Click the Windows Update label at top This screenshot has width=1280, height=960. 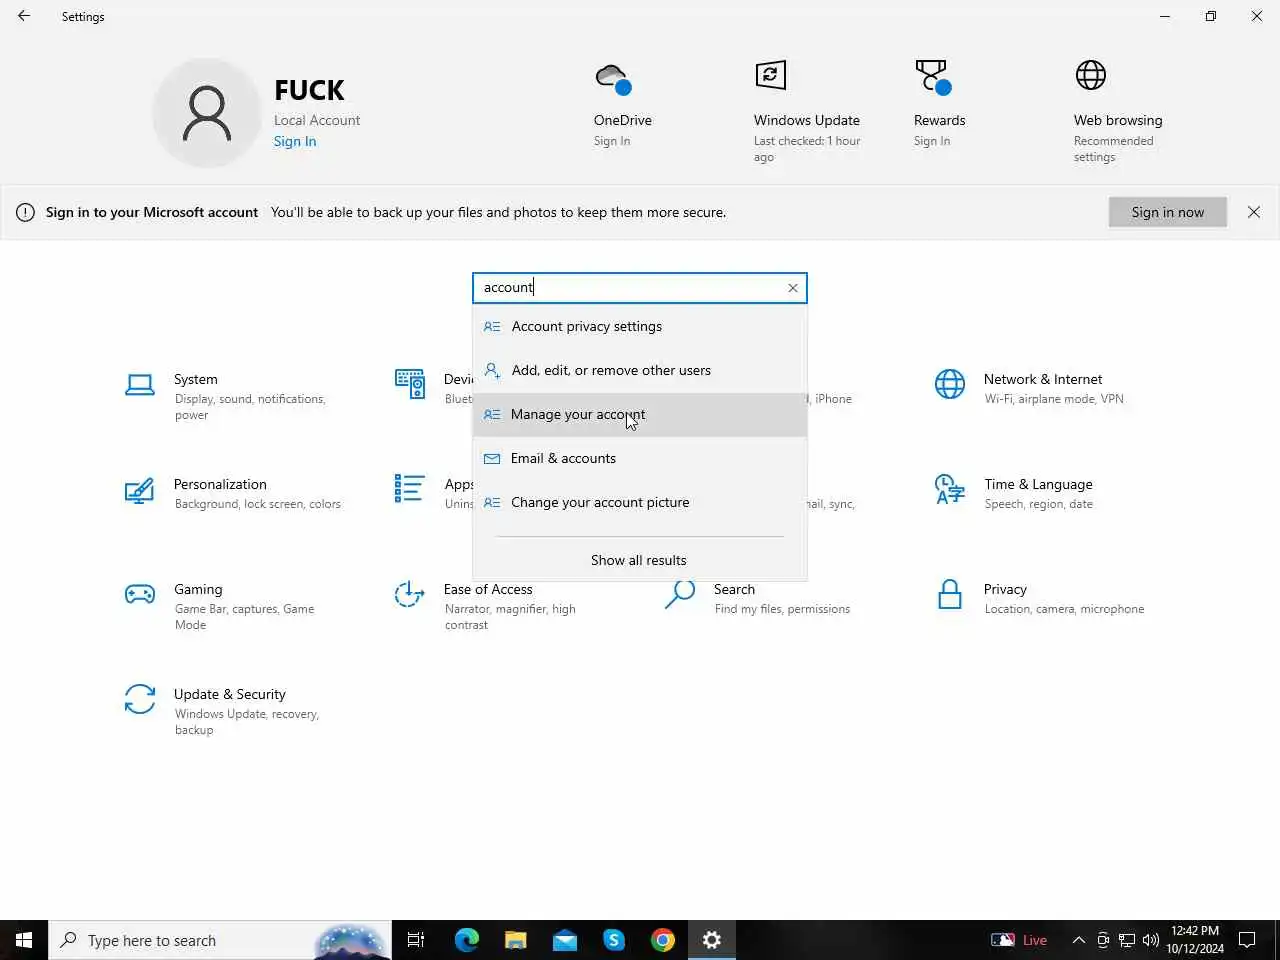pos(807,120)
